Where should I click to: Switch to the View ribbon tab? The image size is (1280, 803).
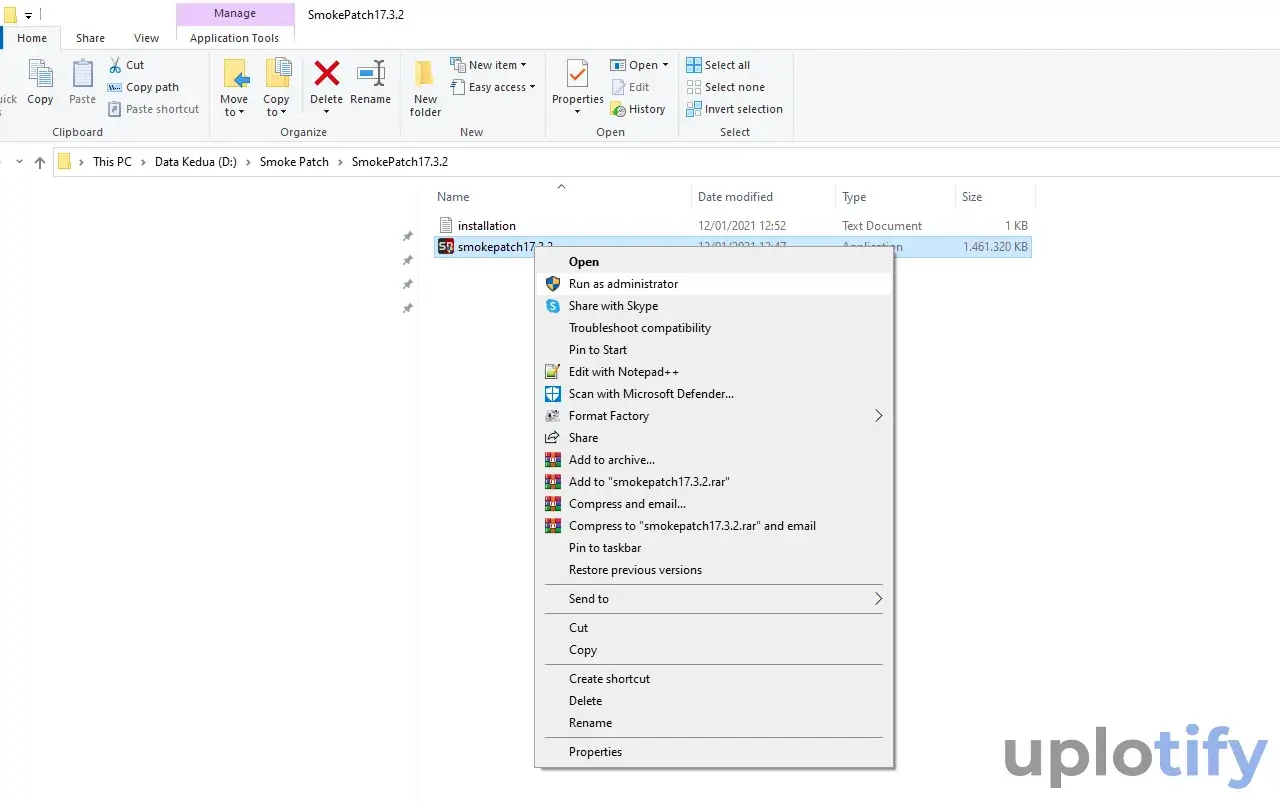[x=146, y=38]
